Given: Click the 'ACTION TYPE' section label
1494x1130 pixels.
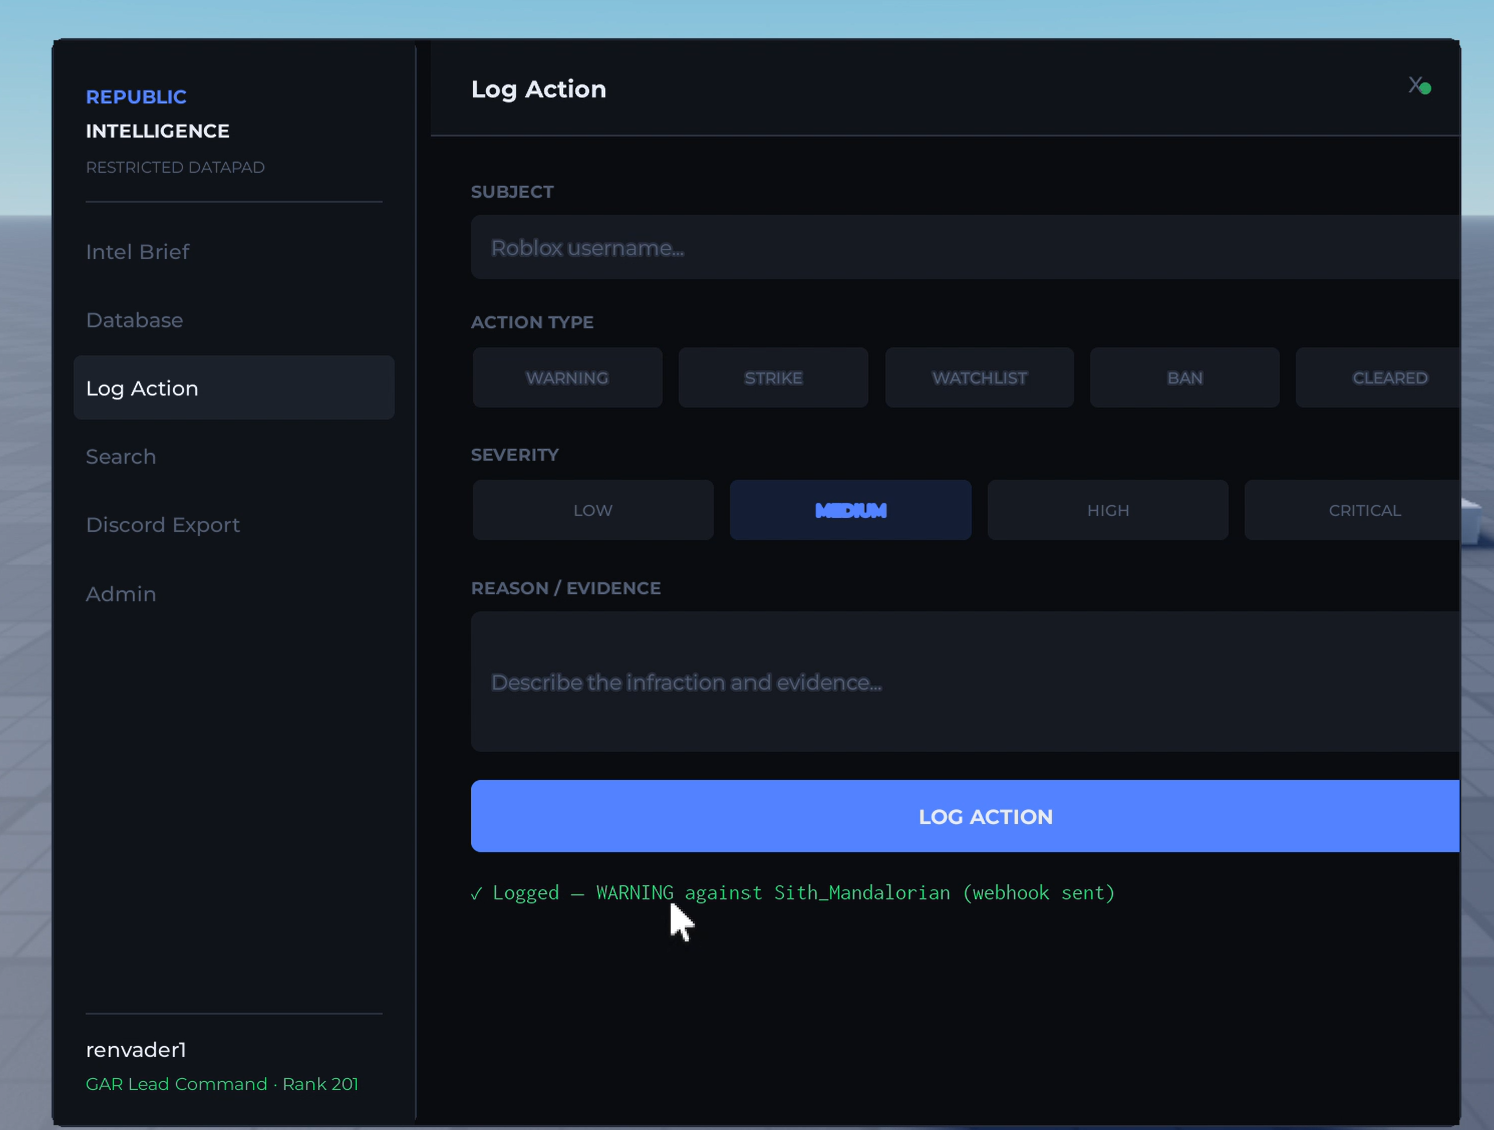Looking at the screenshot, I should [x=532, y=322].
